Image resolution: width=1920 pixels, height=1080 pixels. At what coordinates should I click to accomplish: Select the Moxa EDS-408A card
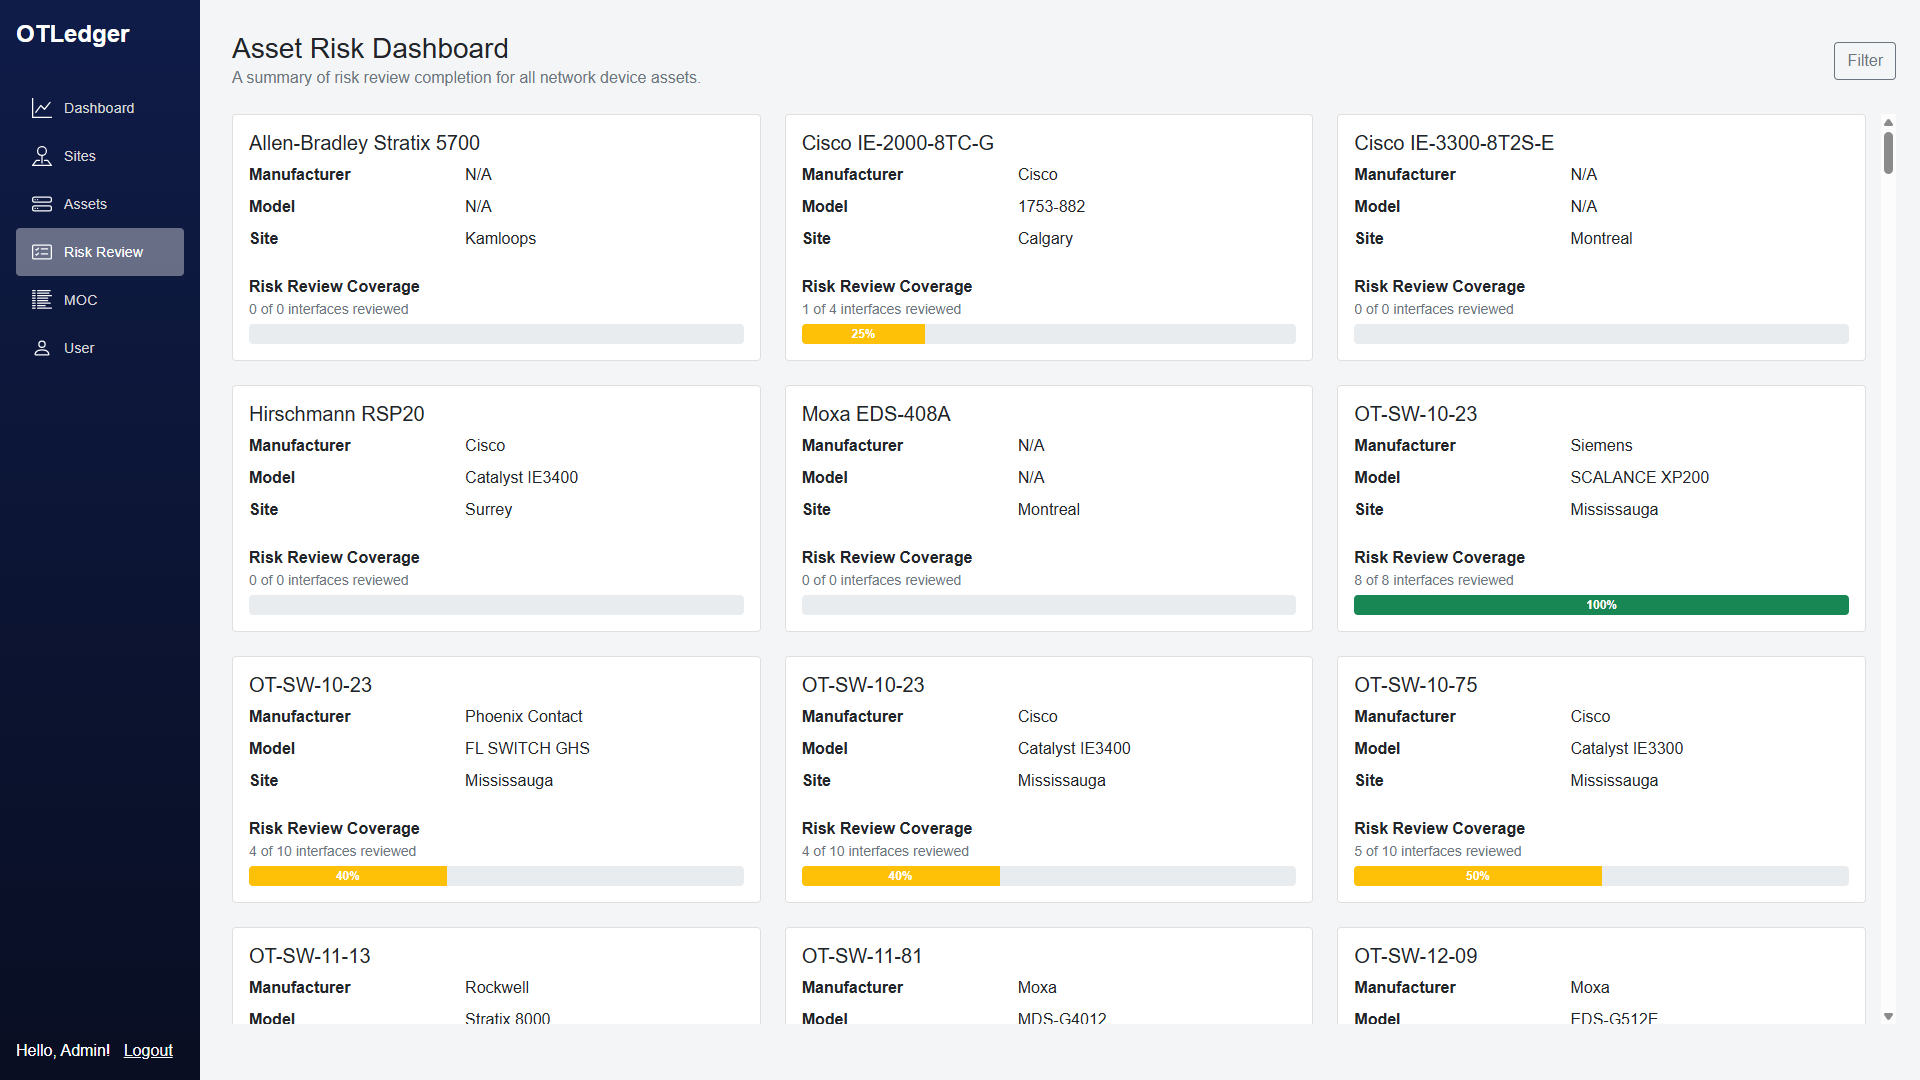pos(875,413)
